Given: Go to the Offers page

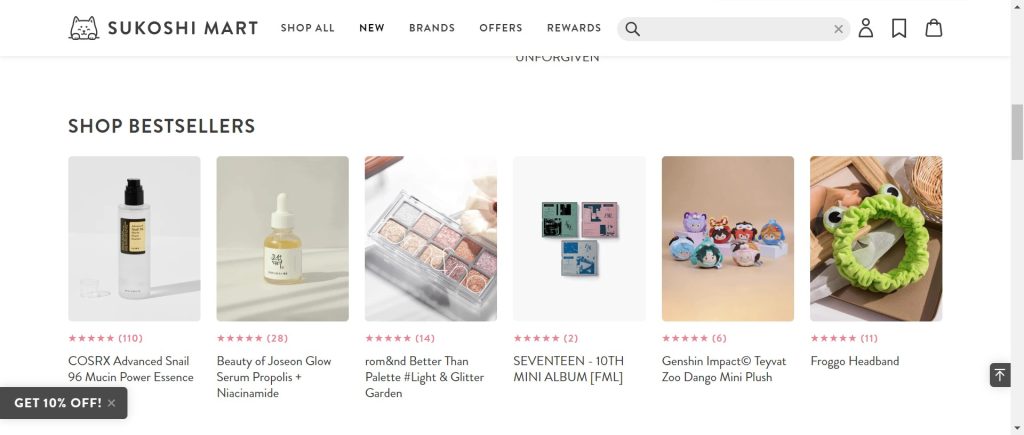Looking at the screenshot, I should coord(501,28).
